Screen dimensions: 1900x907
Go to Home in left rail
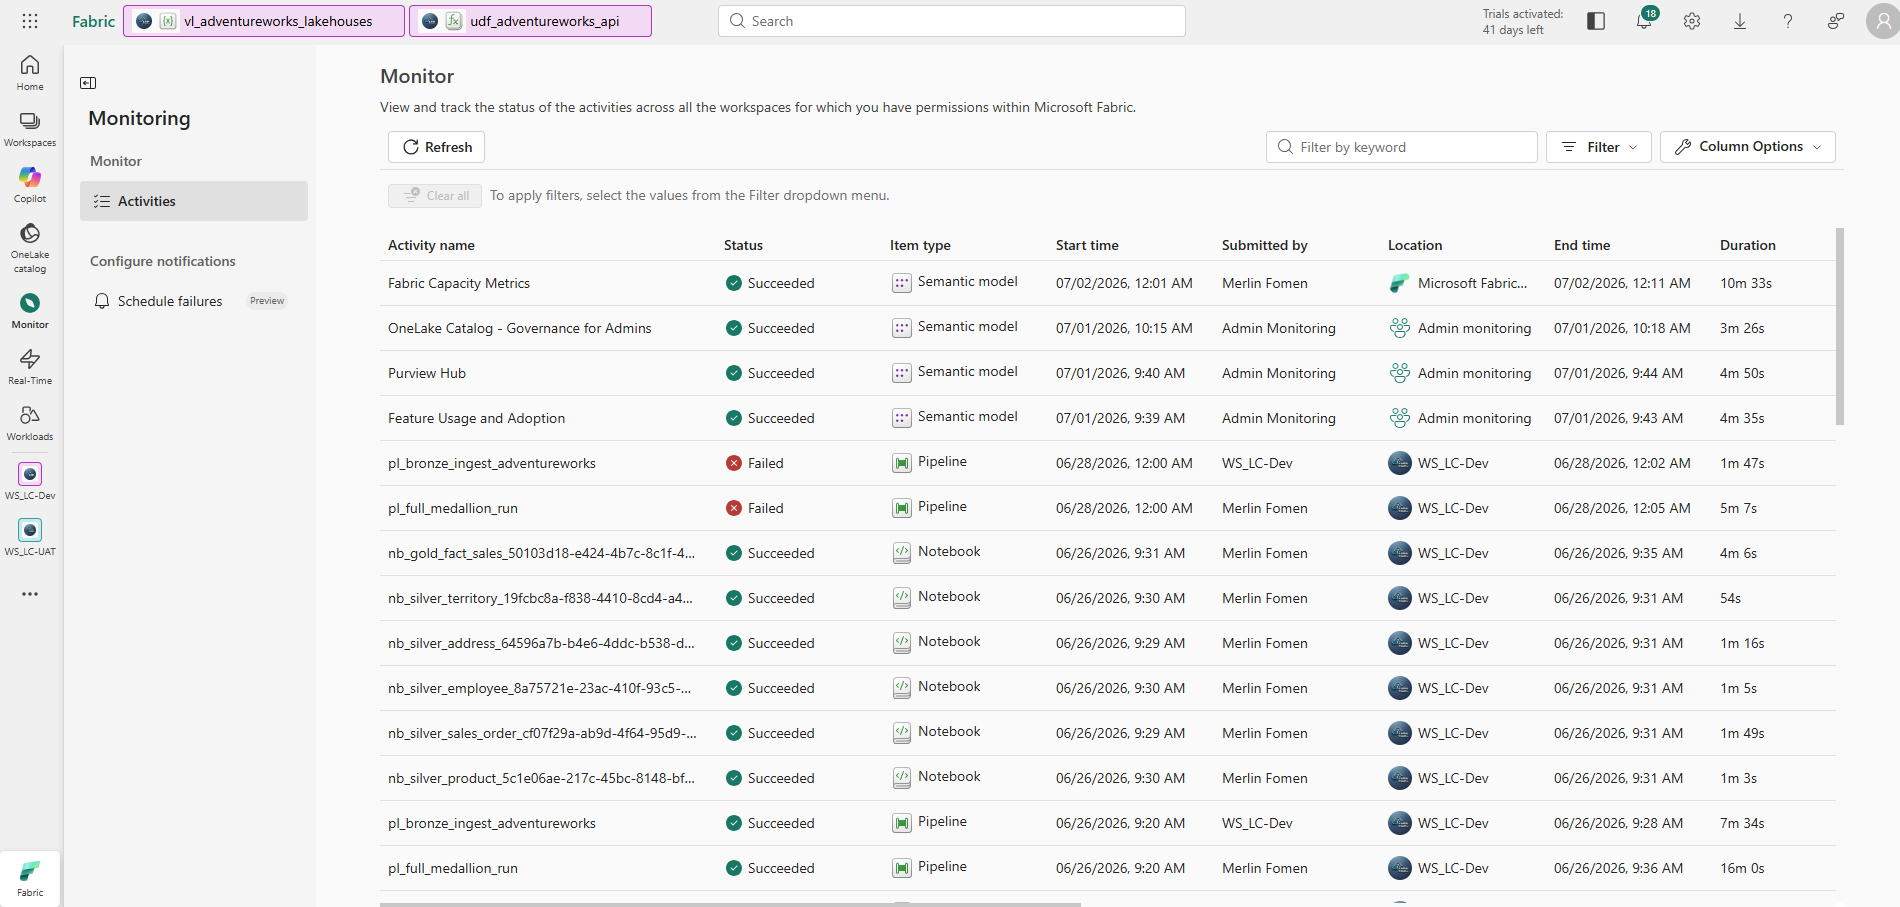(30, 73)
